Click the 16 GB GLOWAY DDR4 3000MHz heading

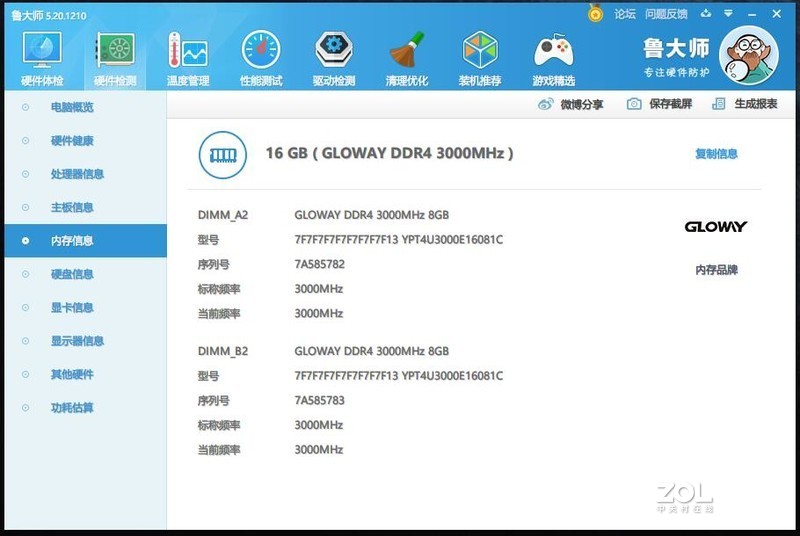(389, 153)
